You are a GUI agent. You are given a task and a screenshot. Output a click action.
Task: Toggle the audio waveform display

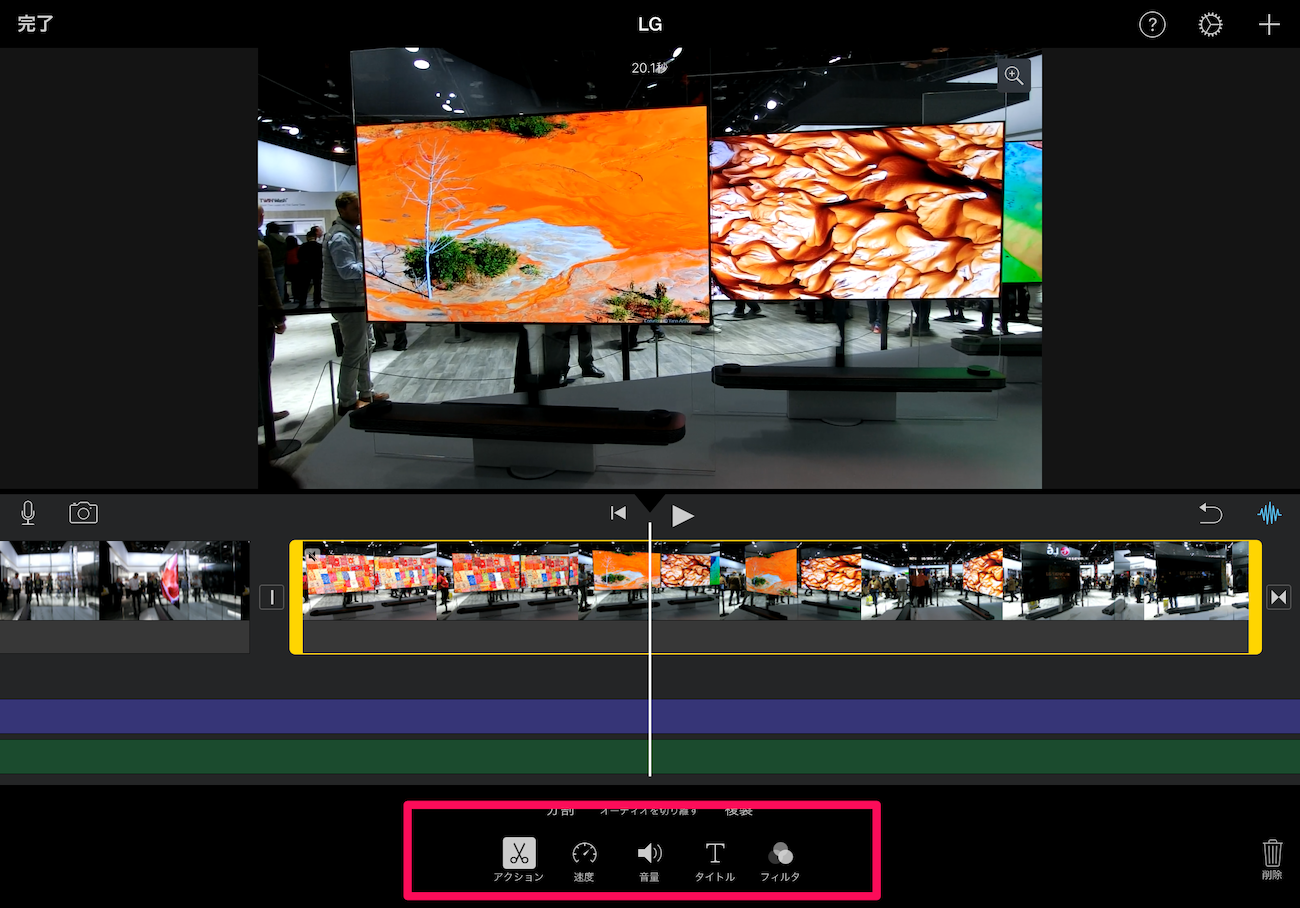pyautogui.click(x=1269, y=514)
